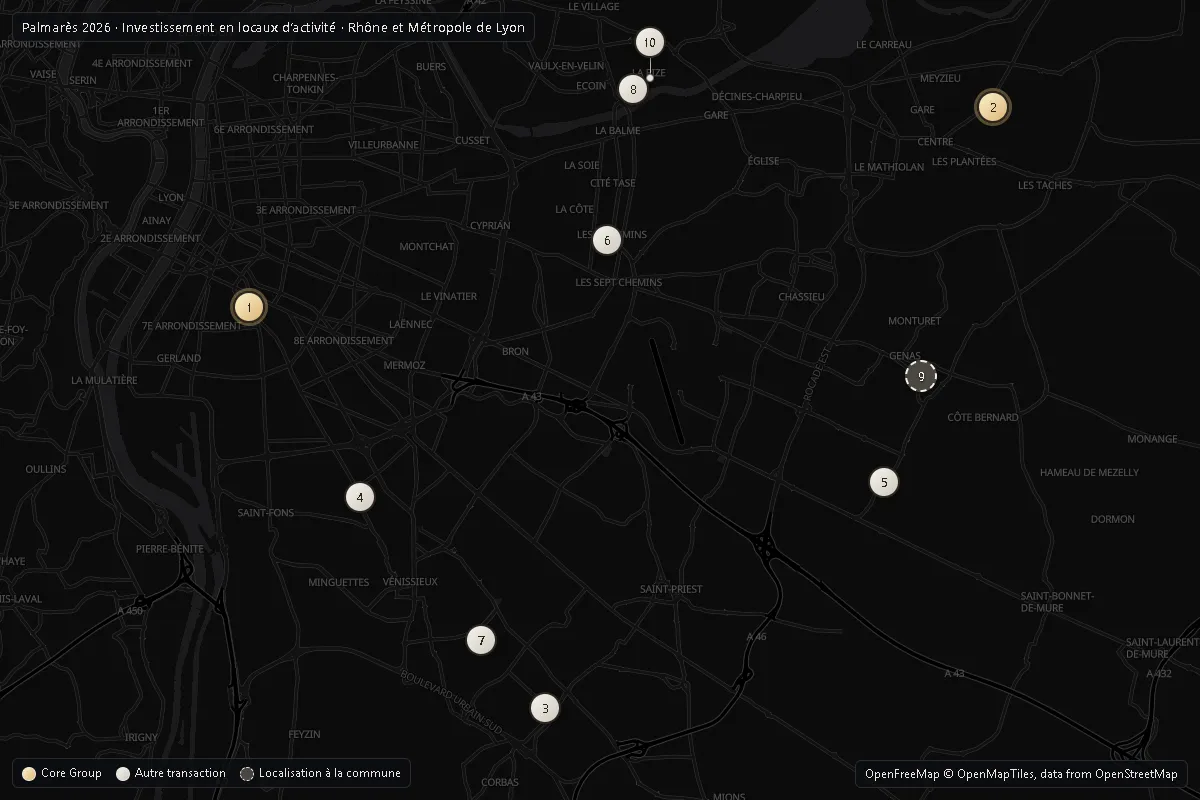Click map marker number 10
Viewport: 1200px width, 800px height.
pos(650,43)
